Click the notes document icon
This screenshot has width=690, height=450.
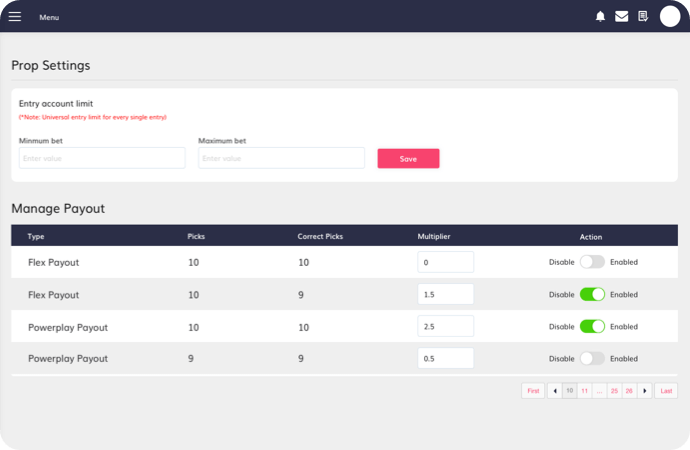pyautogui.click(x=643, y=16)
